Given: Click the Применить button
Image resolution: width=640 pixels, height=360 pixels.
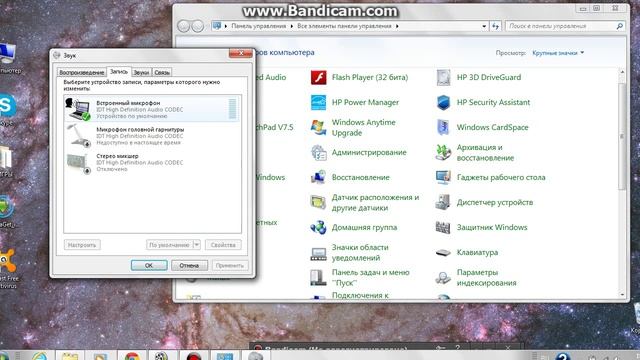Looking at the screenshot, I should point(229,265).
